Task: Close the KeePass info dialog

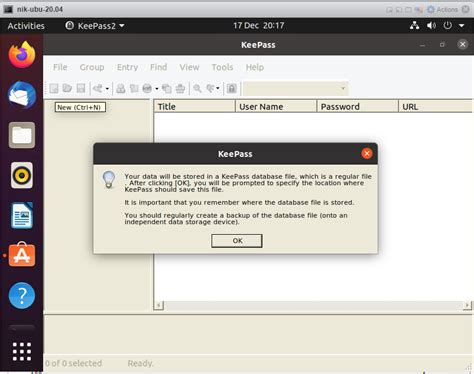Action: 367,153
